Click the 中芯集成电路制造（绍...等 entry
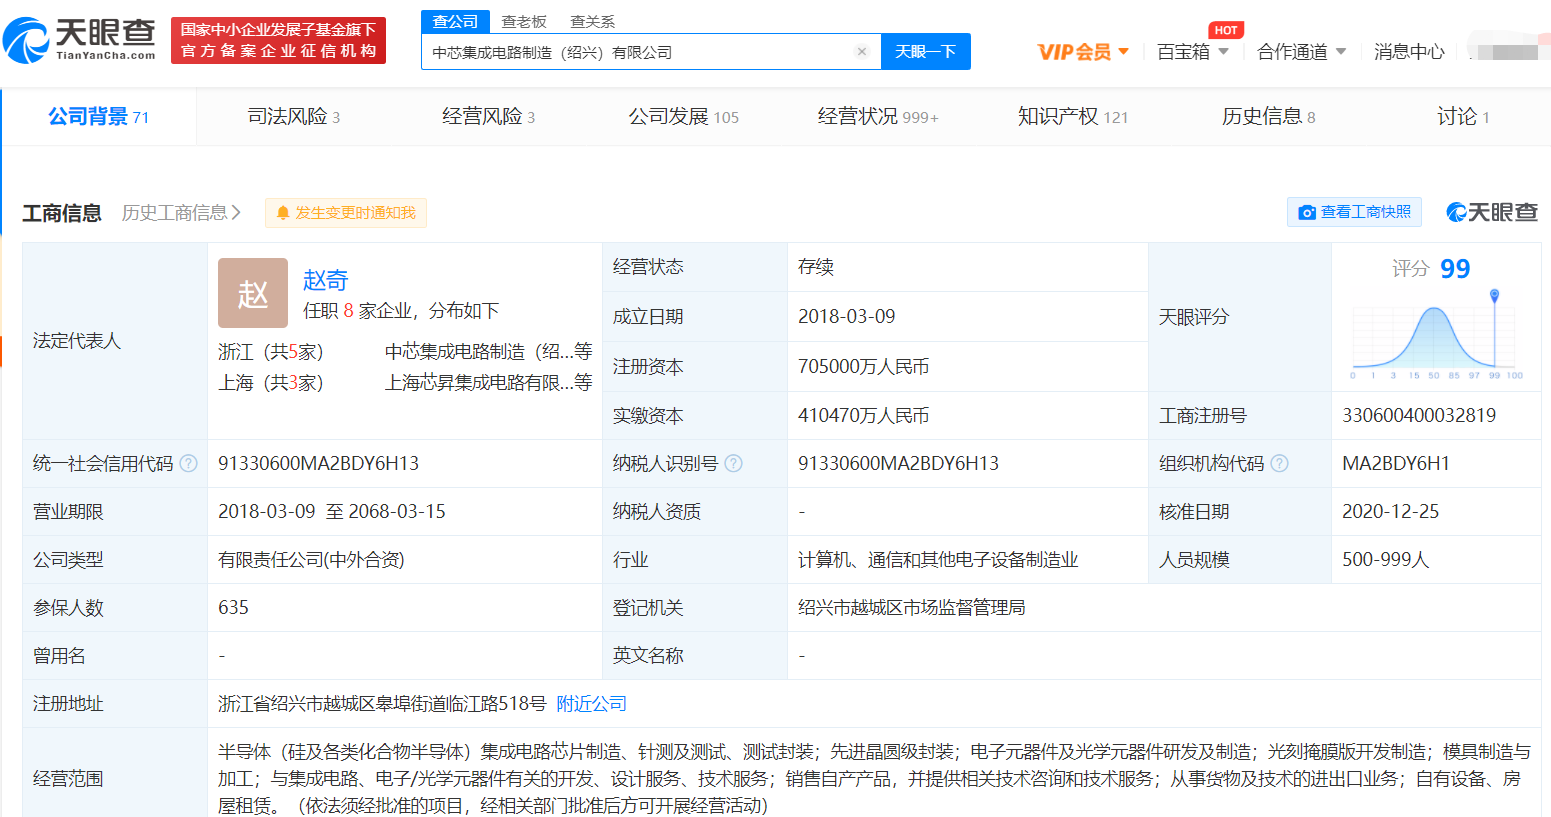Viewport: 1551px width, 817px height. pyautogui.click(x=489, y=352)
